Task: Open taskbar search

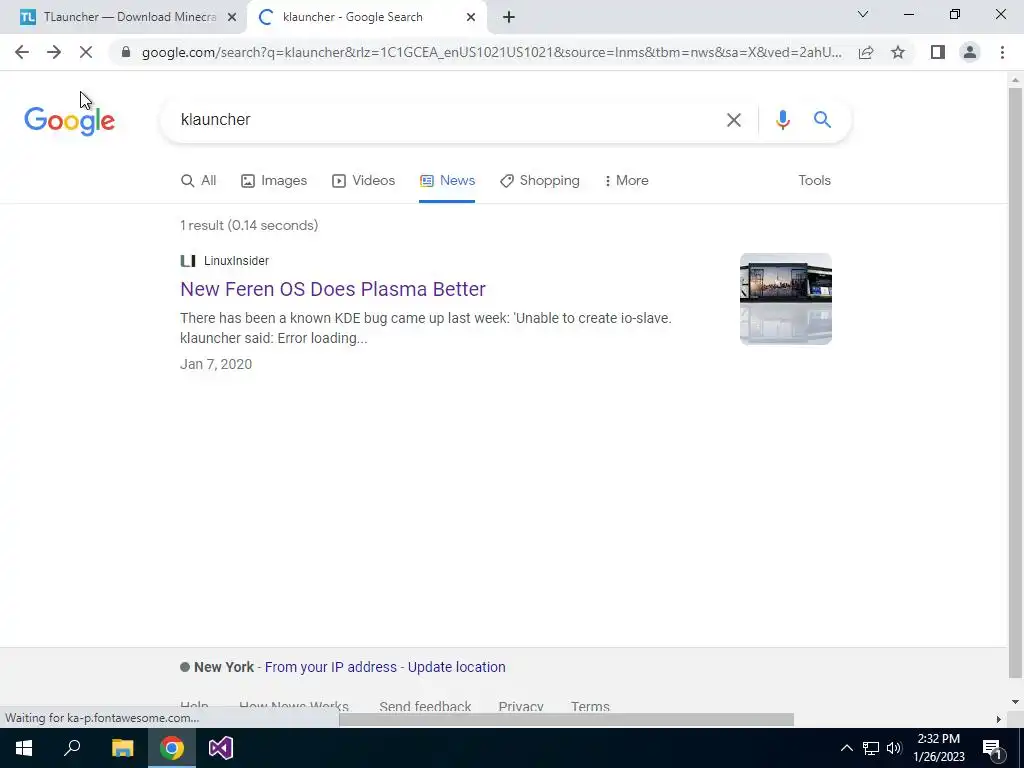Action: tap(72, 748)
